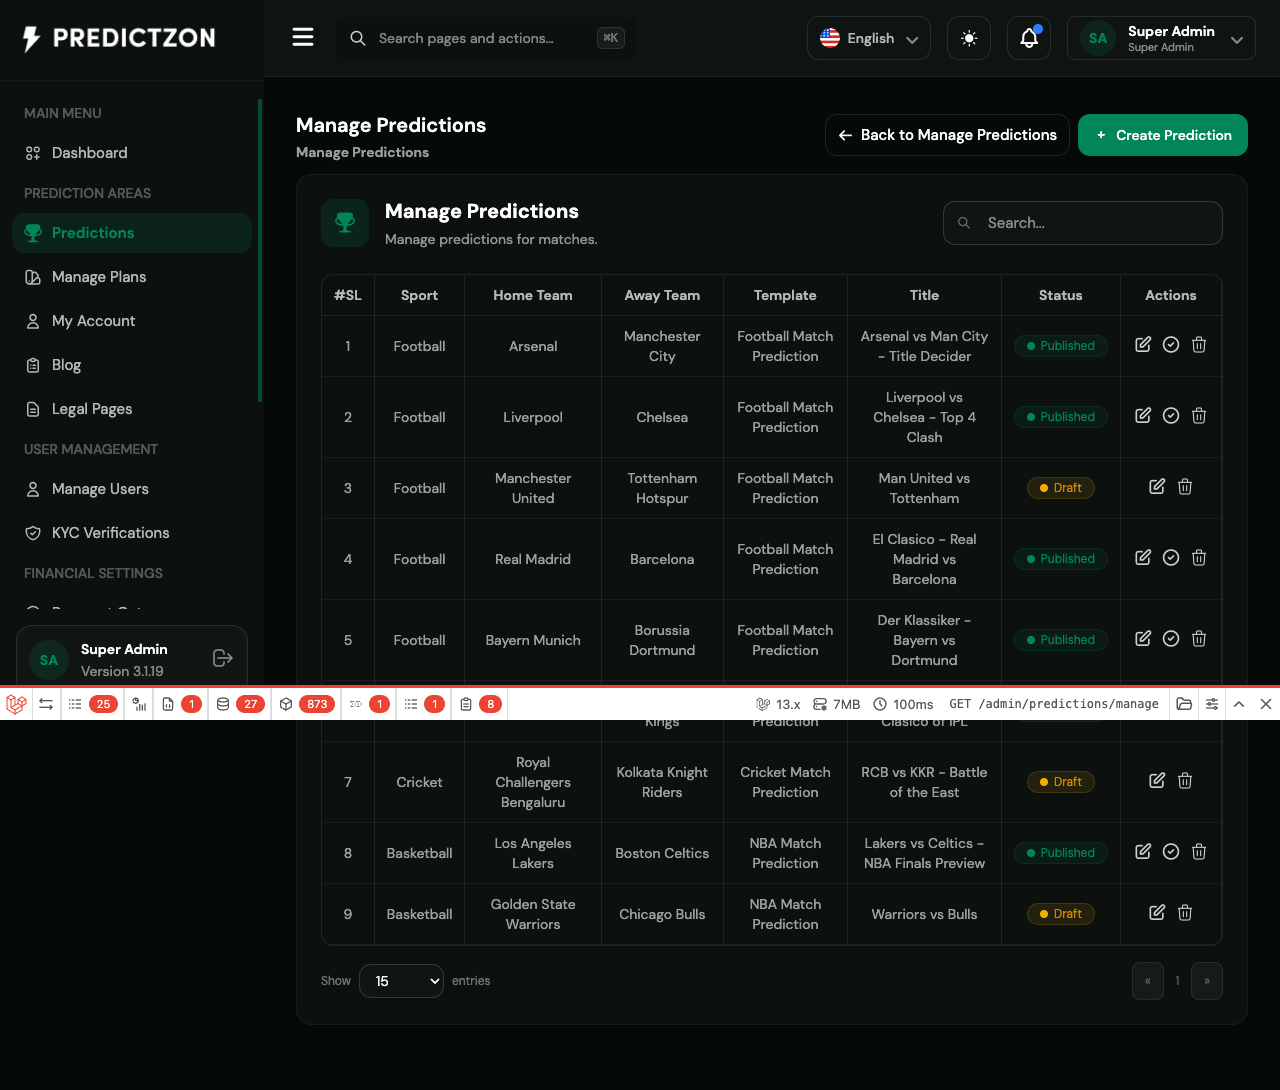Edit the Man United vs Tottenham draft
Viewport: 1280px width, 1090px height.
(x=1157, y=487)
